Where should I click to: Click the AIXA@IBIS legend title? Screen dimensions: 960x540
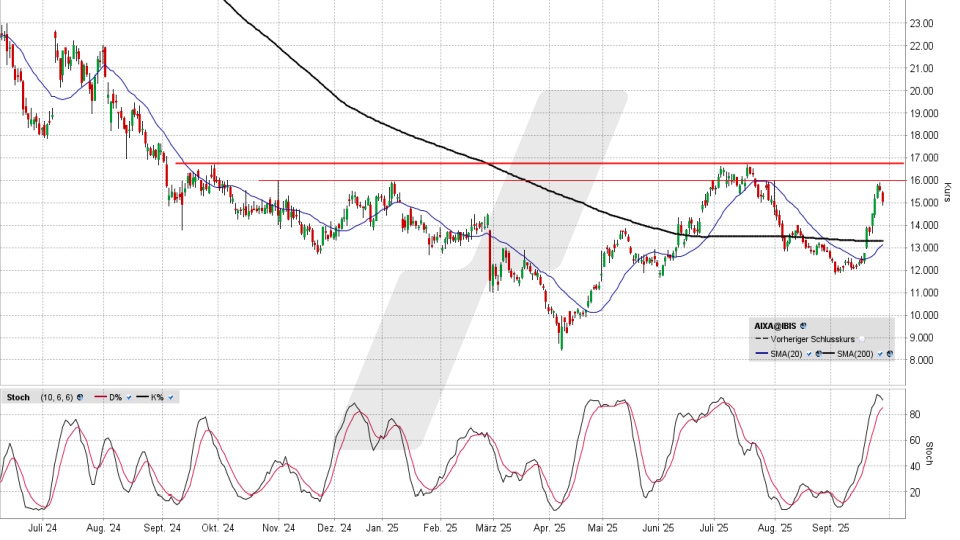tap(775, 326)
